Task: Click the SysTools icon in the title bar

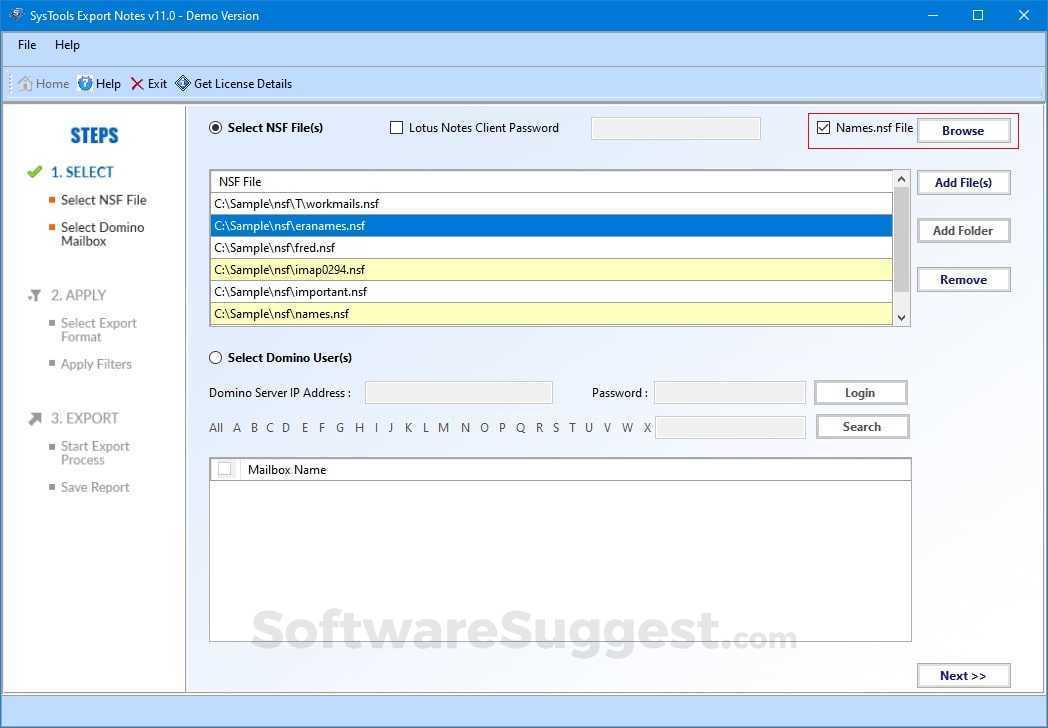Action: (x=16, y=15)
